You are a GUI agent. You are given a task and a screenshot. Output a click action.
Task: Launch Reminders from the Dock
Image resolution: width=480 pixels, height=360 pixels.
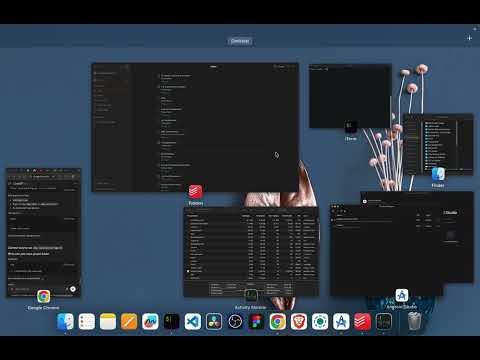pos(87,322)
